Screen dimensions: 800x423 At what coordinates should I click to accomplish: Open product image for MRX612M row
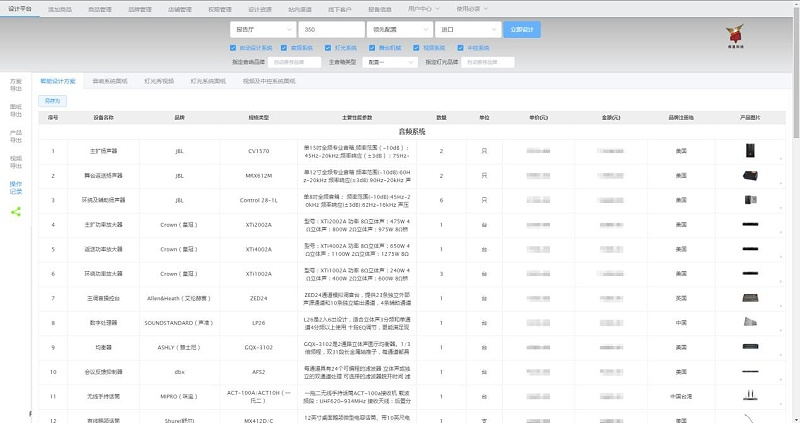coord(750,176)
